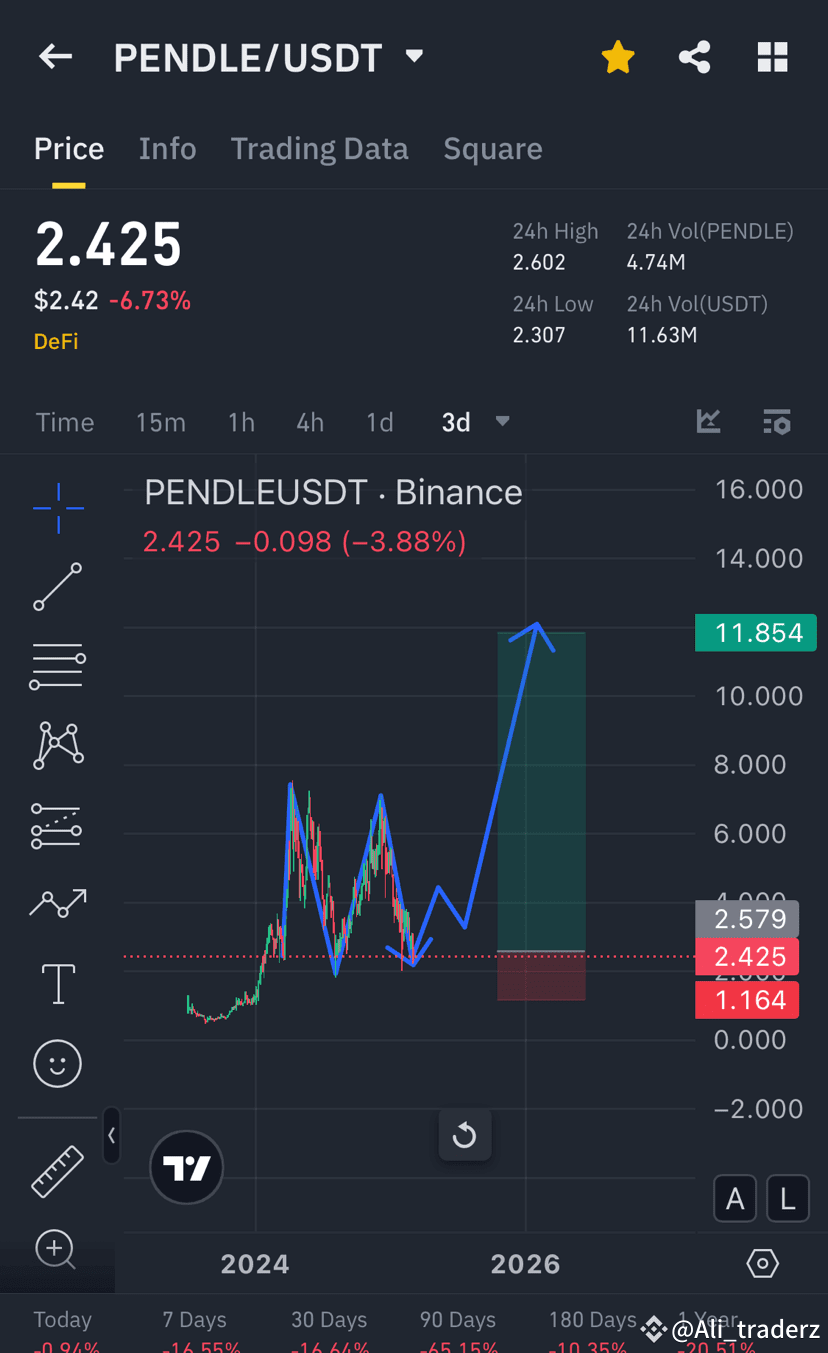Select the 15m interval

[161, 422]
